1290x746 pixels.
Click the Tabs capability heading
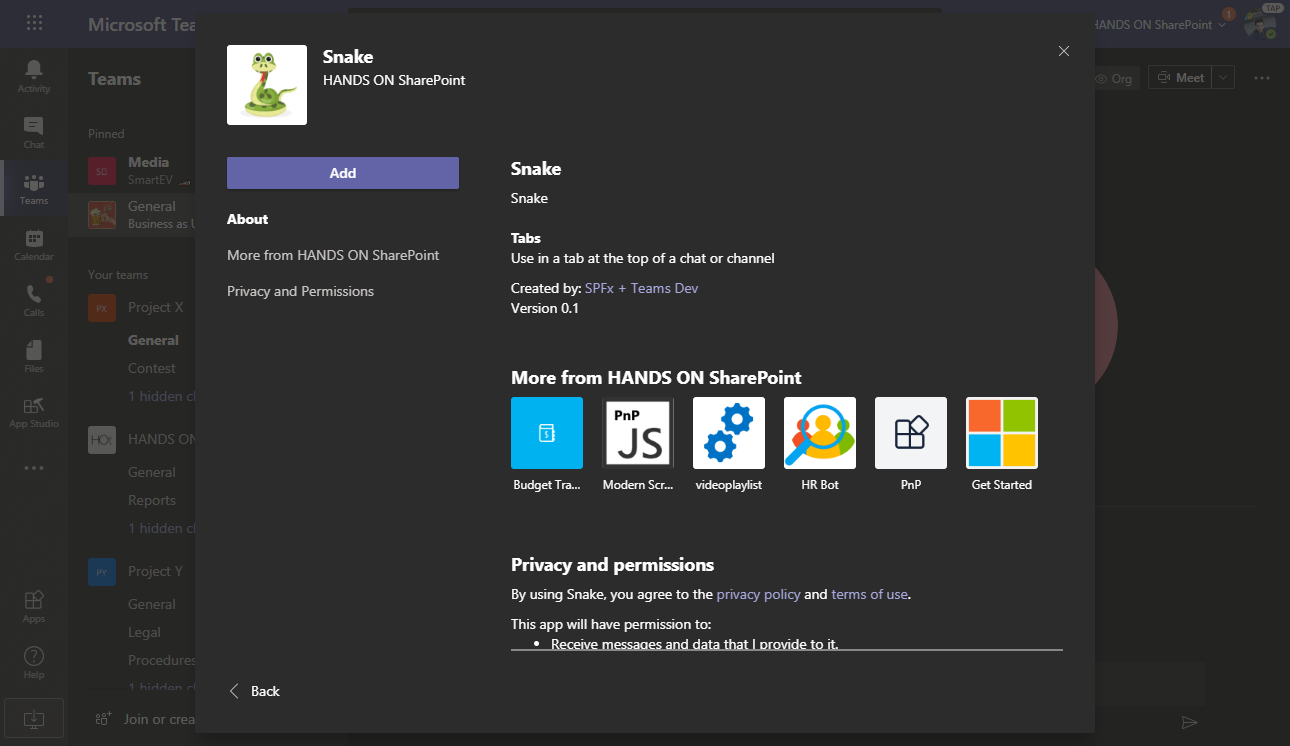(x=526, y=238)
